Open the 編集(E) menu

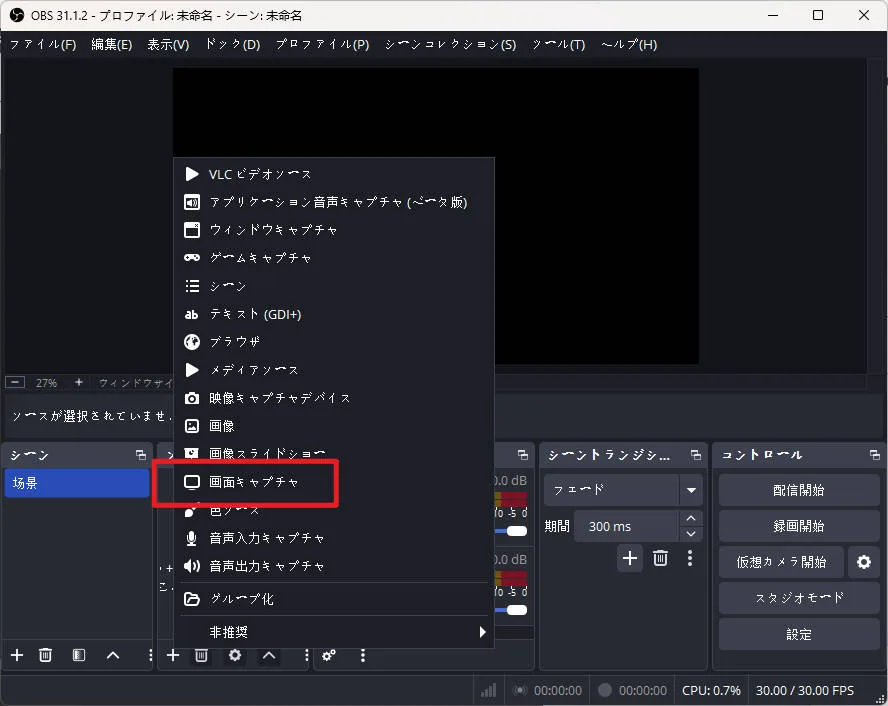click(x=112, y=45)
